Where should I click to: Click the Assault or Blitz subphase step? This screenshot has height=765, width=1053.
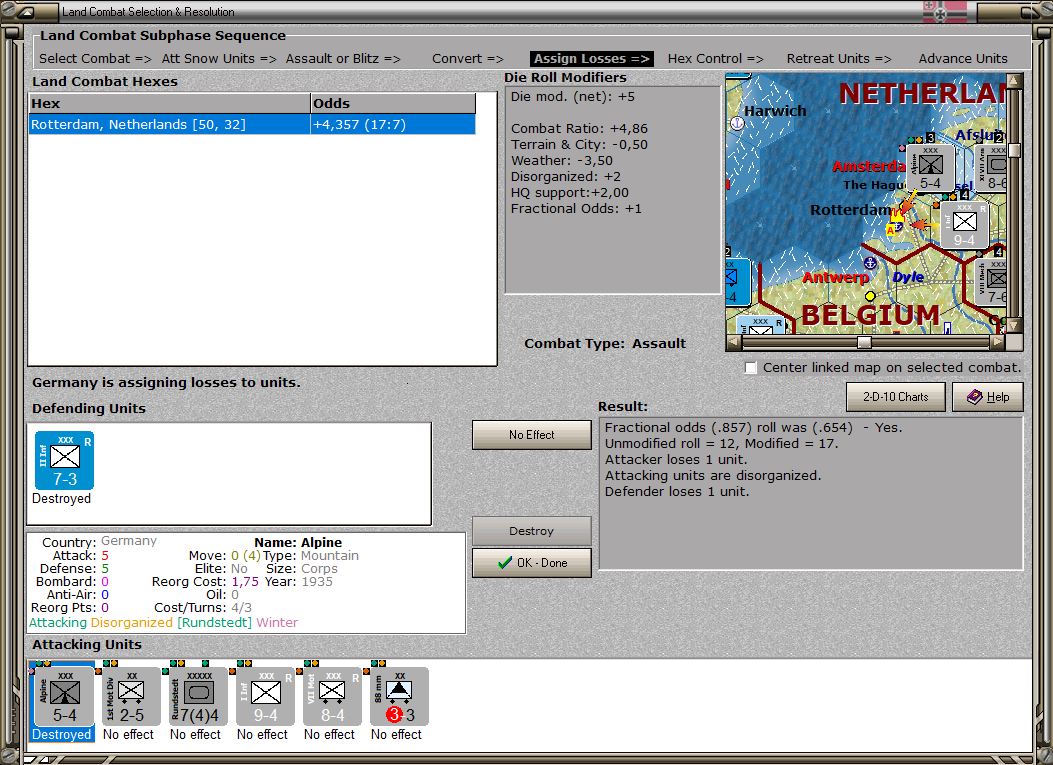tap(343, 58)
